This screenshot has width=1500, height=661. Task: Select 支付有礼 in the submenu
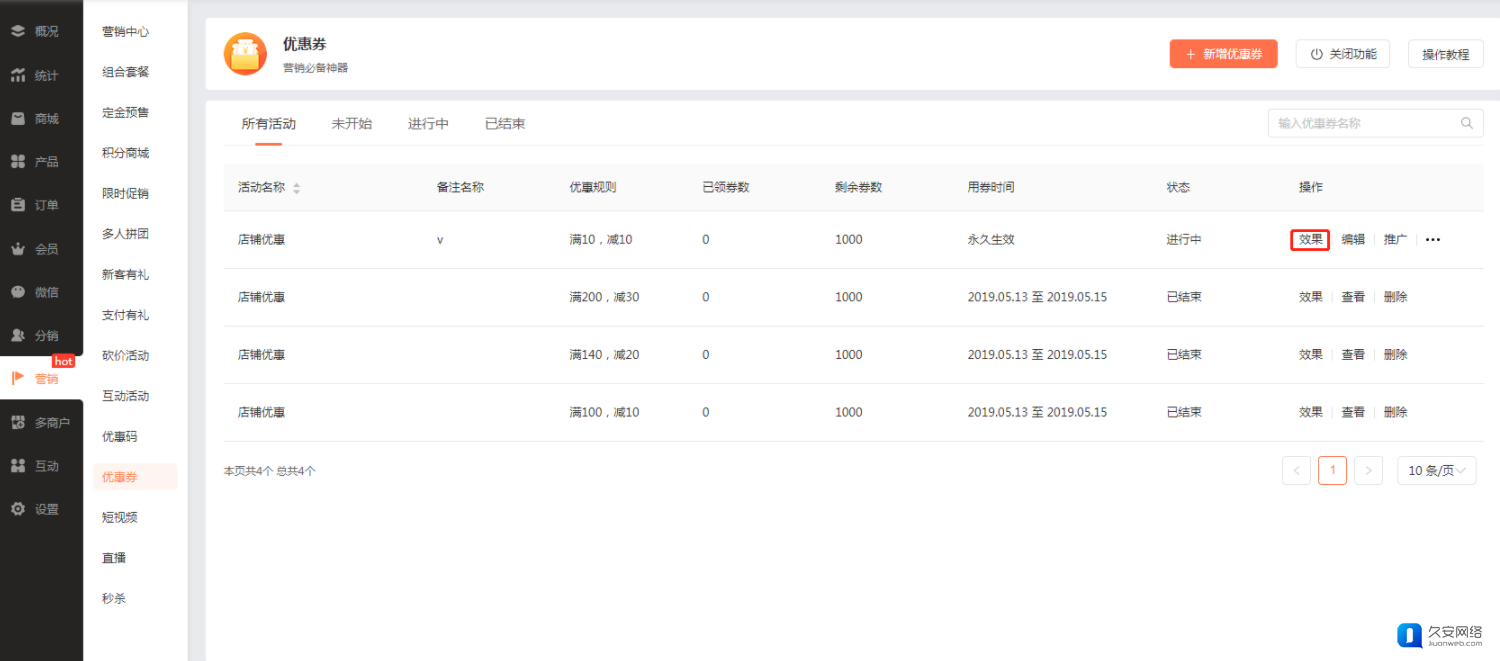coord(126,315)
